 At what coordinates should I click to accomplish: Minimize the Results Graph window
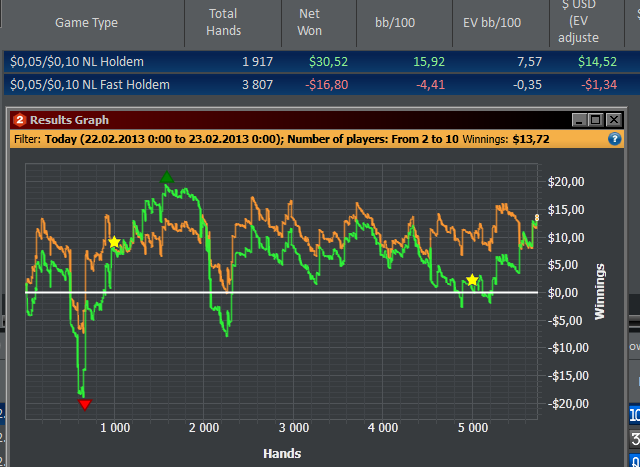point(581,120)
